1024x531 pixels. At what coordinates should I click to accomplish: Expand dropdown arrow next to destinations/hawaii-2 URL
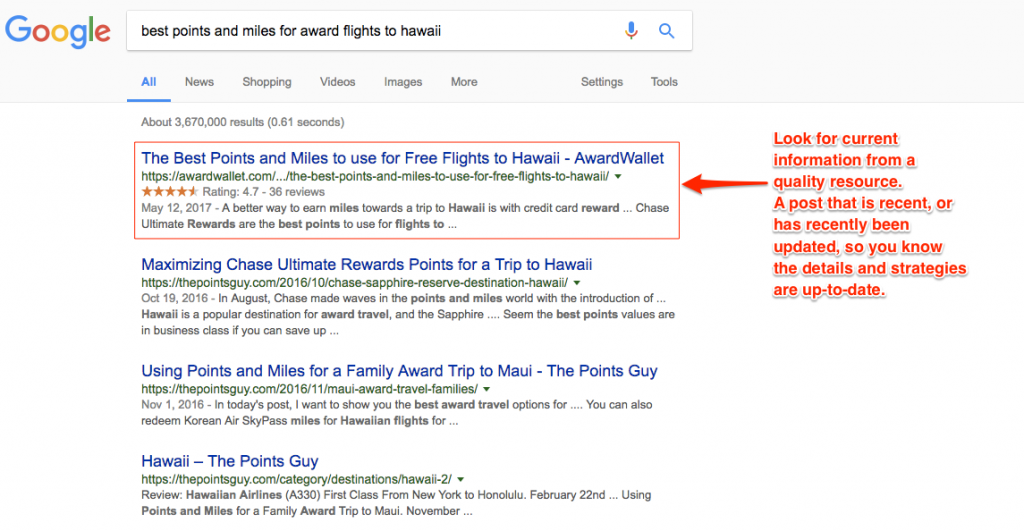click(x=460, y=479)
